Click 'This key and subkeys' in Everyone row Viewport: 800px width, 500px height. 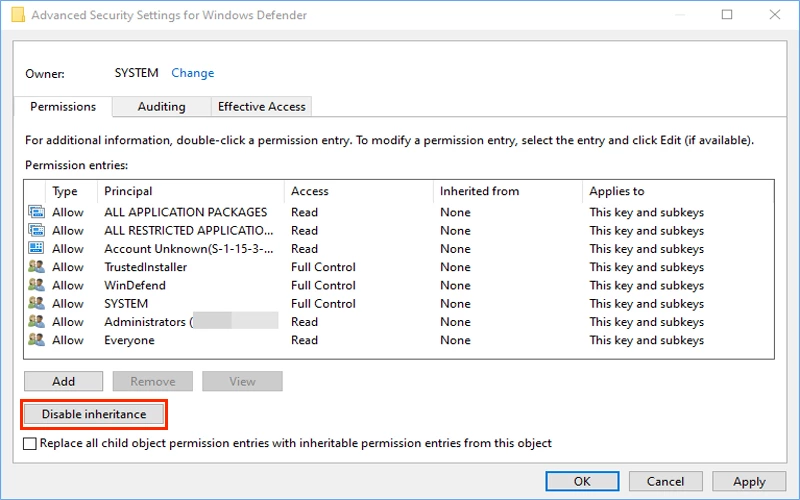pos(646,340)
